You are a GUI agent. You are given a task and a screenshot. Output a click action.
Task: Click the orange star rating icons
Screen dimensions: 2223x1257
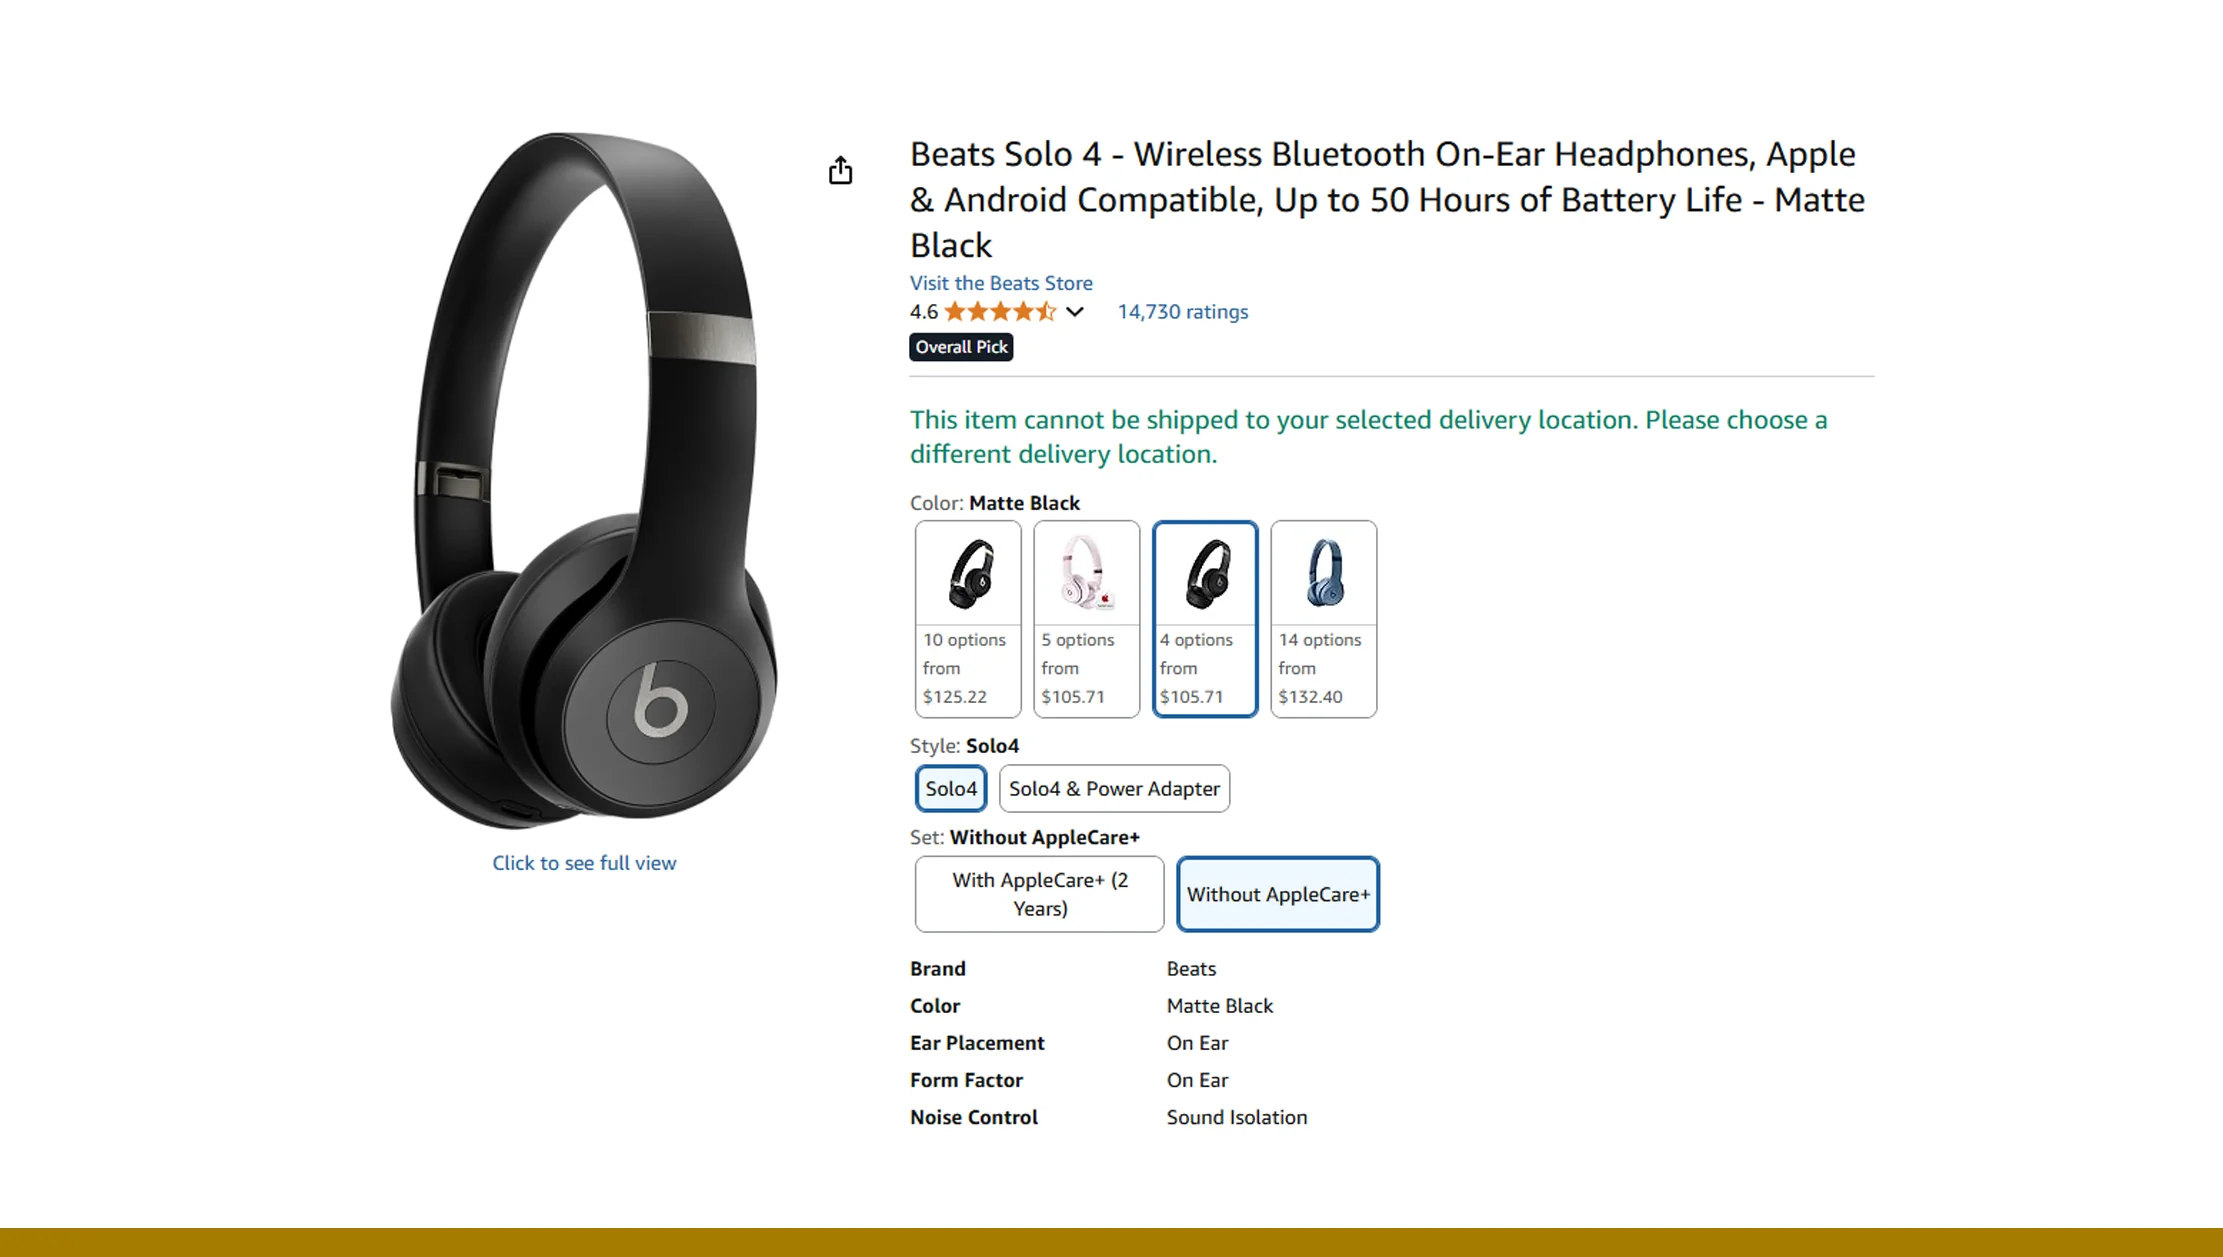coord(999,312)
